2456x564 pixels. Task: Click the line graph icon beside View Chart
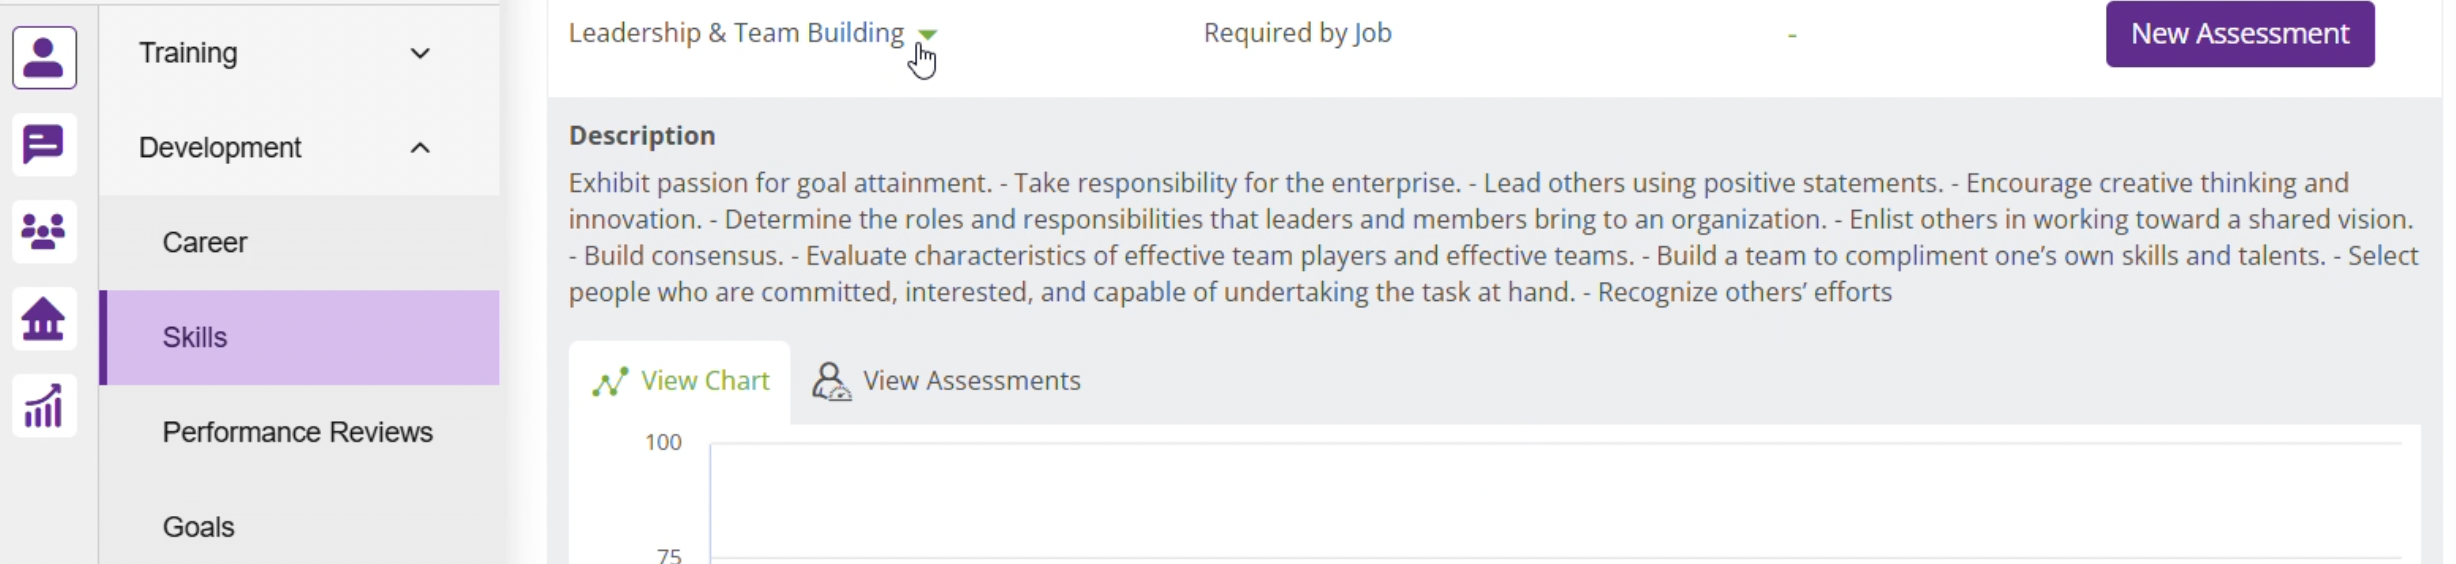[610, 382]
